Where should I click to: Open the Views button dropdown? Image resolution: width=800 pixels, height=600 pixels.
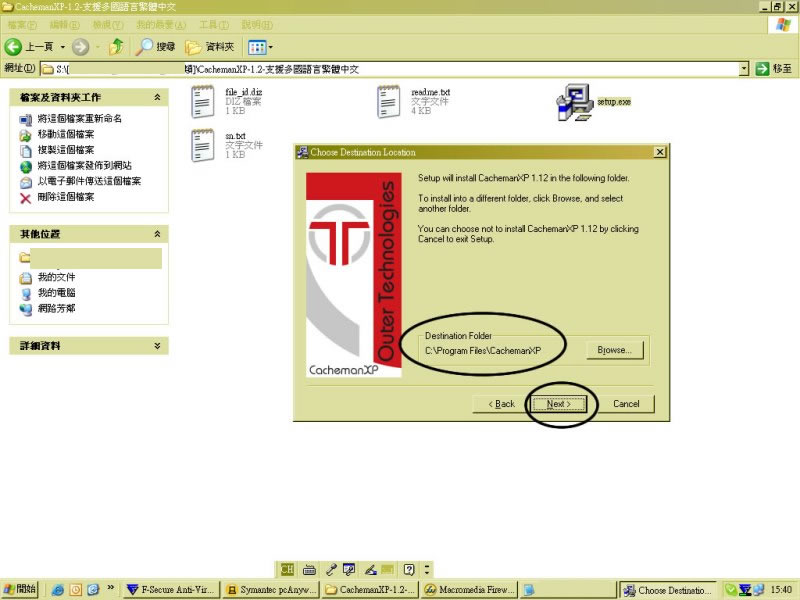260,46
